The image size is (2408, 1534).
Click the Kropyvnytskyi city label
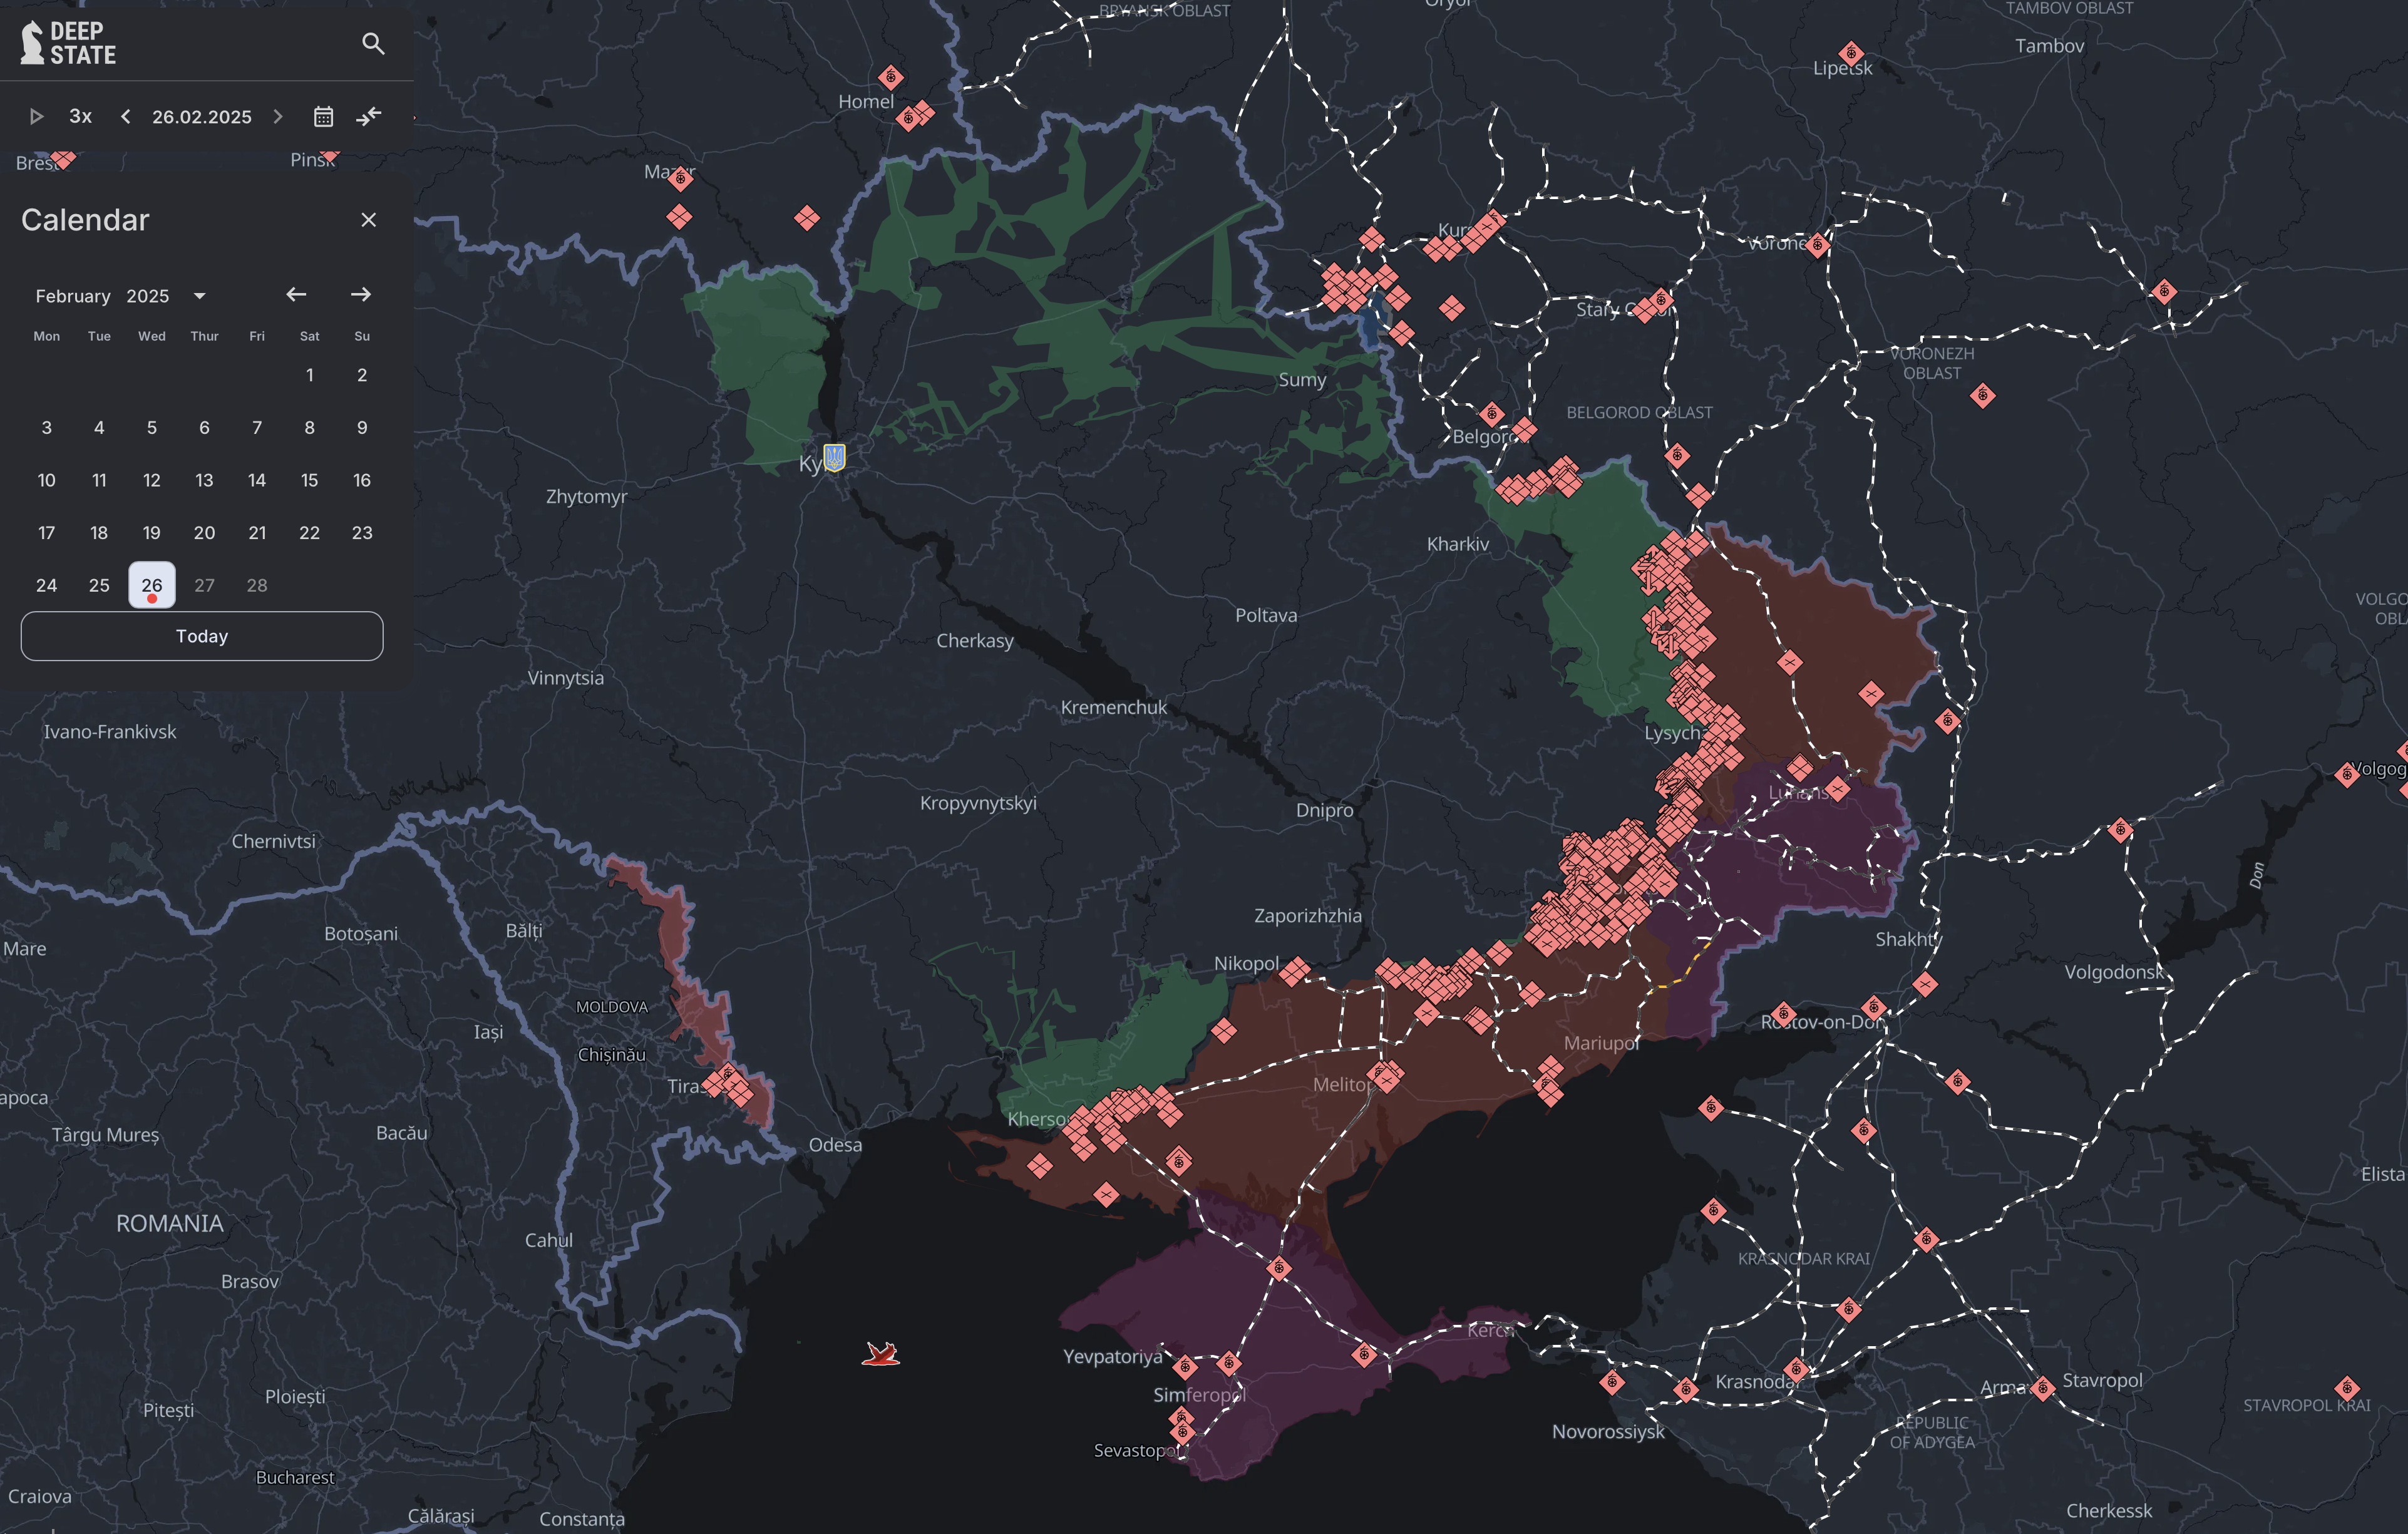coord(978,804)
